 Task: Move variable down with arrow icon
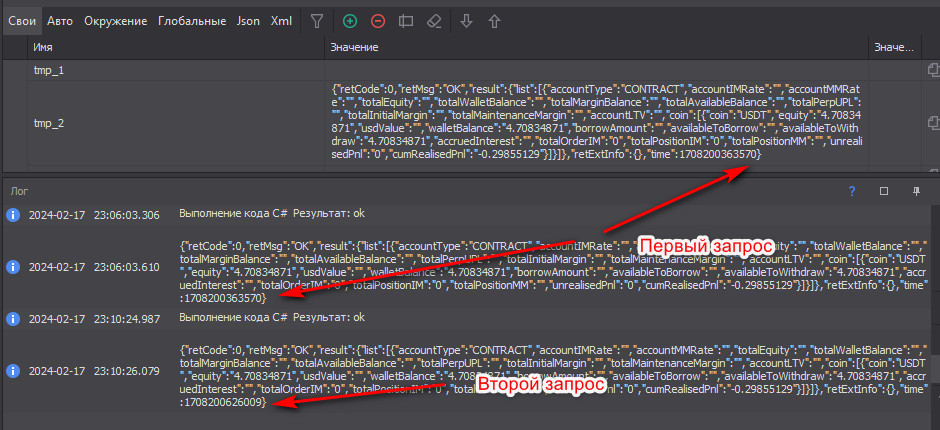[466, 21]
